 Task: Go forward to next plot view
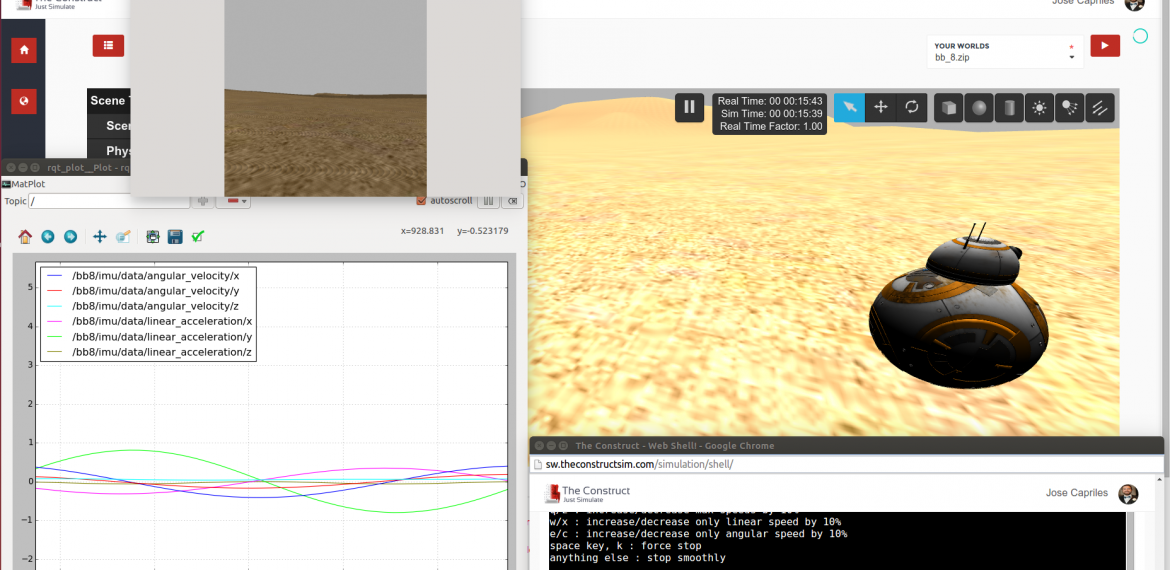(x=70, y=237)
